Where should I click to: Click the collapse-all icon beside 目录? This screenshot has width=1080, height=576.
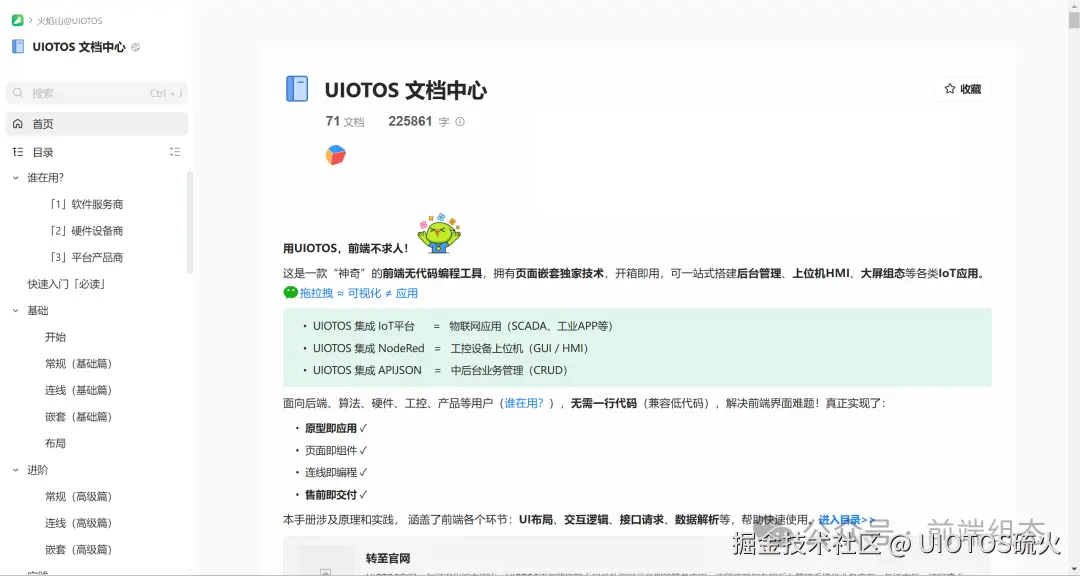click(175, 151)
